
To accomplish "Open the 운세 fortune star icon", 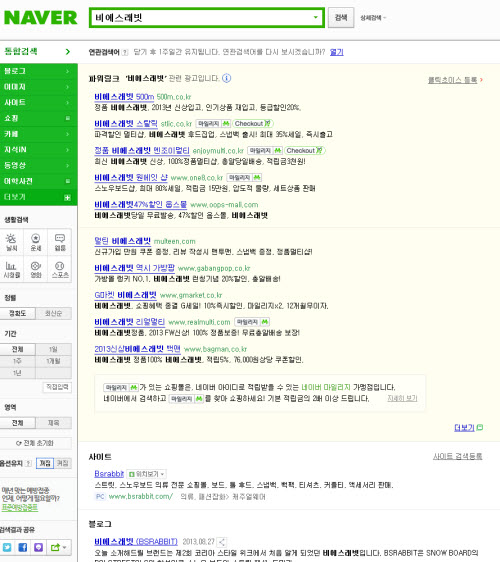I will click(35, 242).
